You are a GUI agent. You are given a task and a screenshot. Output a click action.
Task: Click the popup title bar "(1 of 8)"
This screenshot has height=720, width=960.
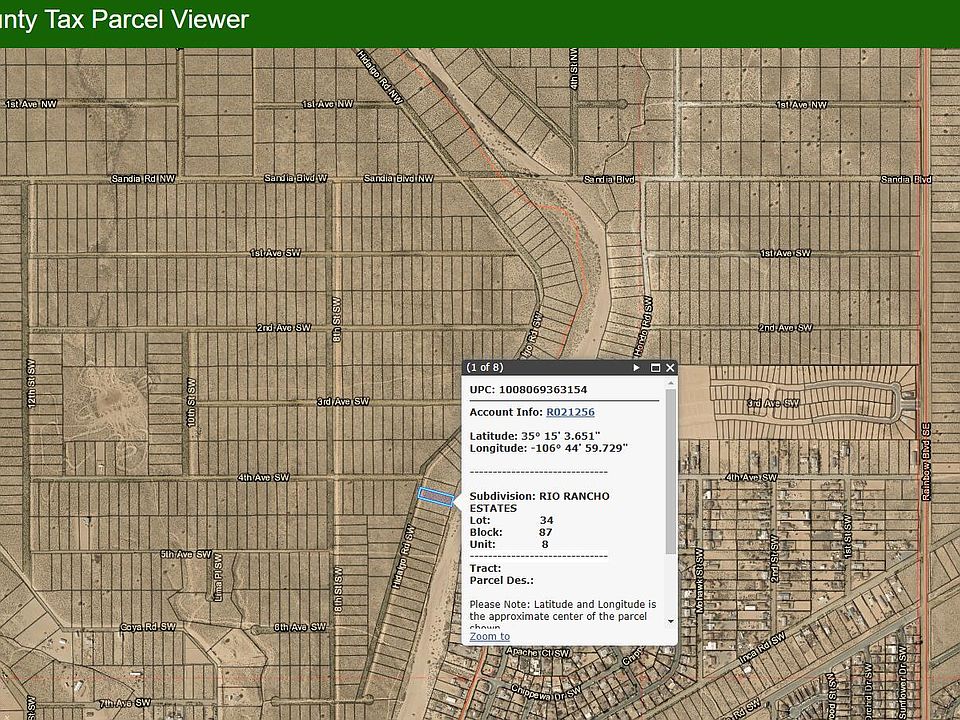(485, 368)
